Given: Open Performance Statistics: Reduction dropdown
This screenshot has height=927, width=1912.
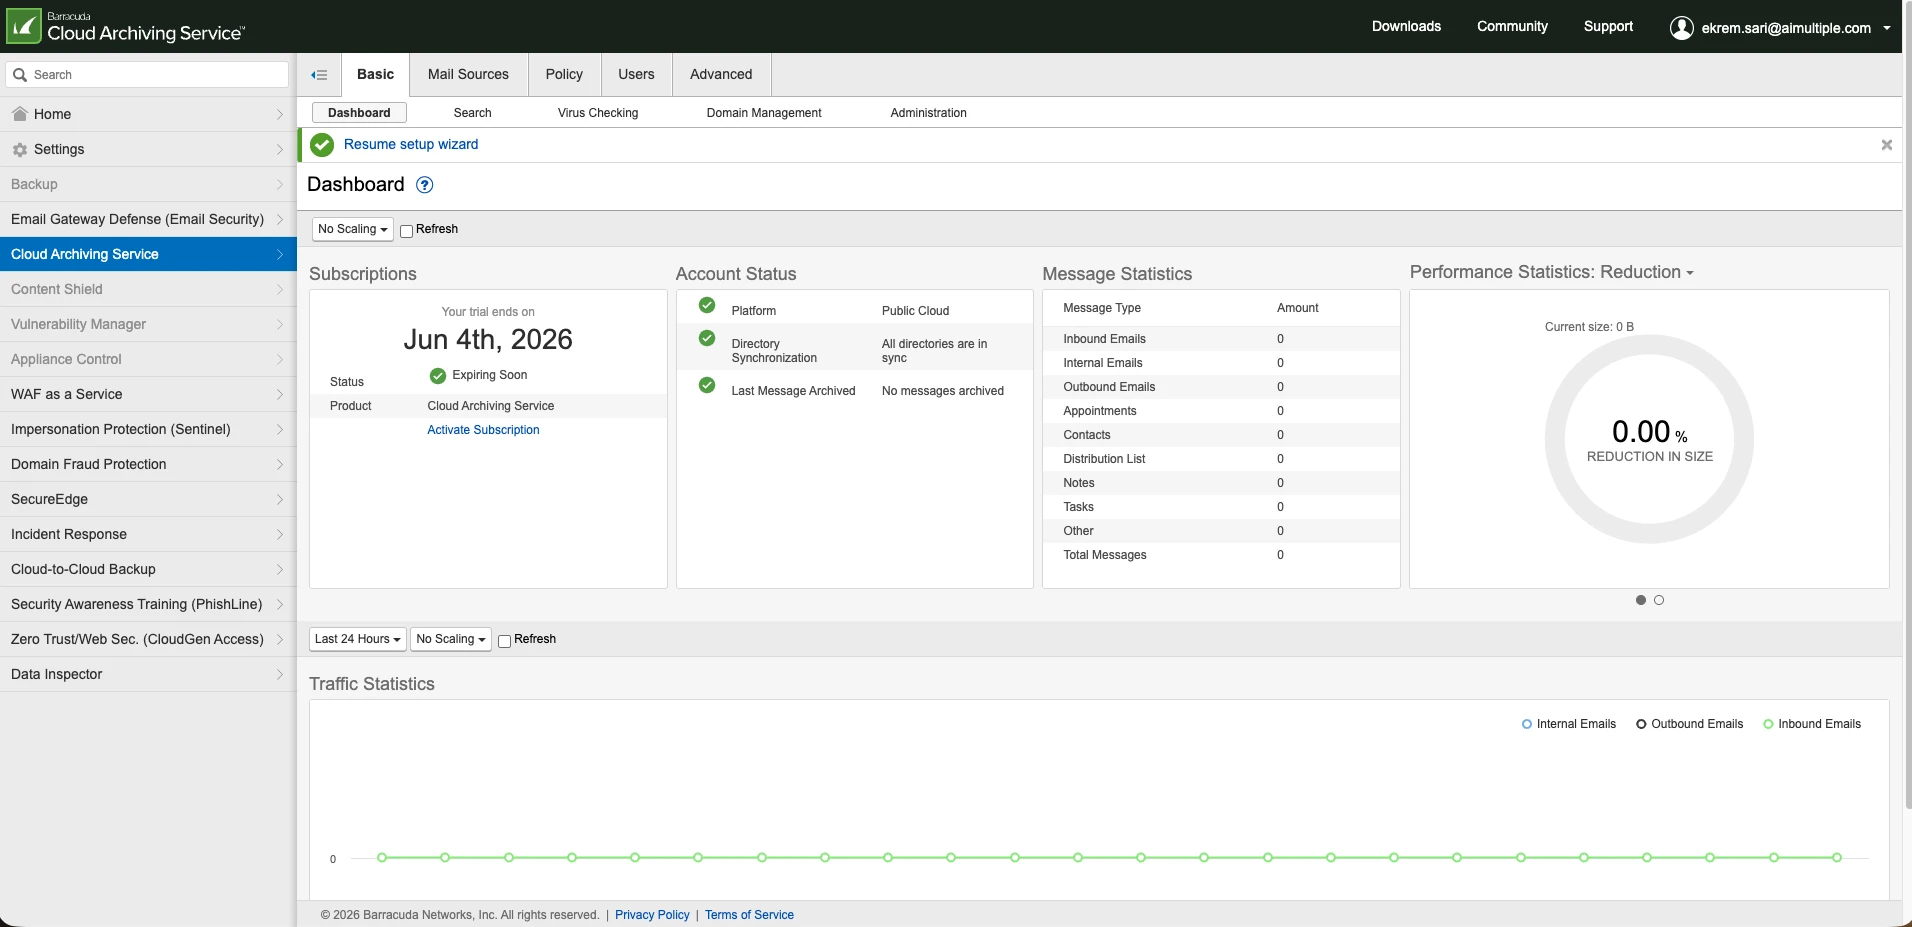Looking at the screenshot, I should coord(1552,272).
